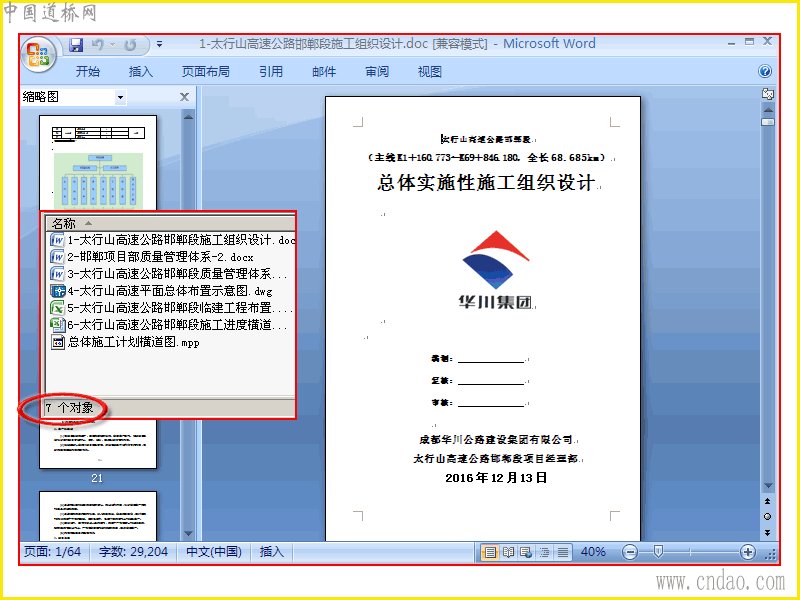Viewport: 800px width, 600px height.
Task: Open the 开始 ribbon tab
Action: click(x=88, y=71)
